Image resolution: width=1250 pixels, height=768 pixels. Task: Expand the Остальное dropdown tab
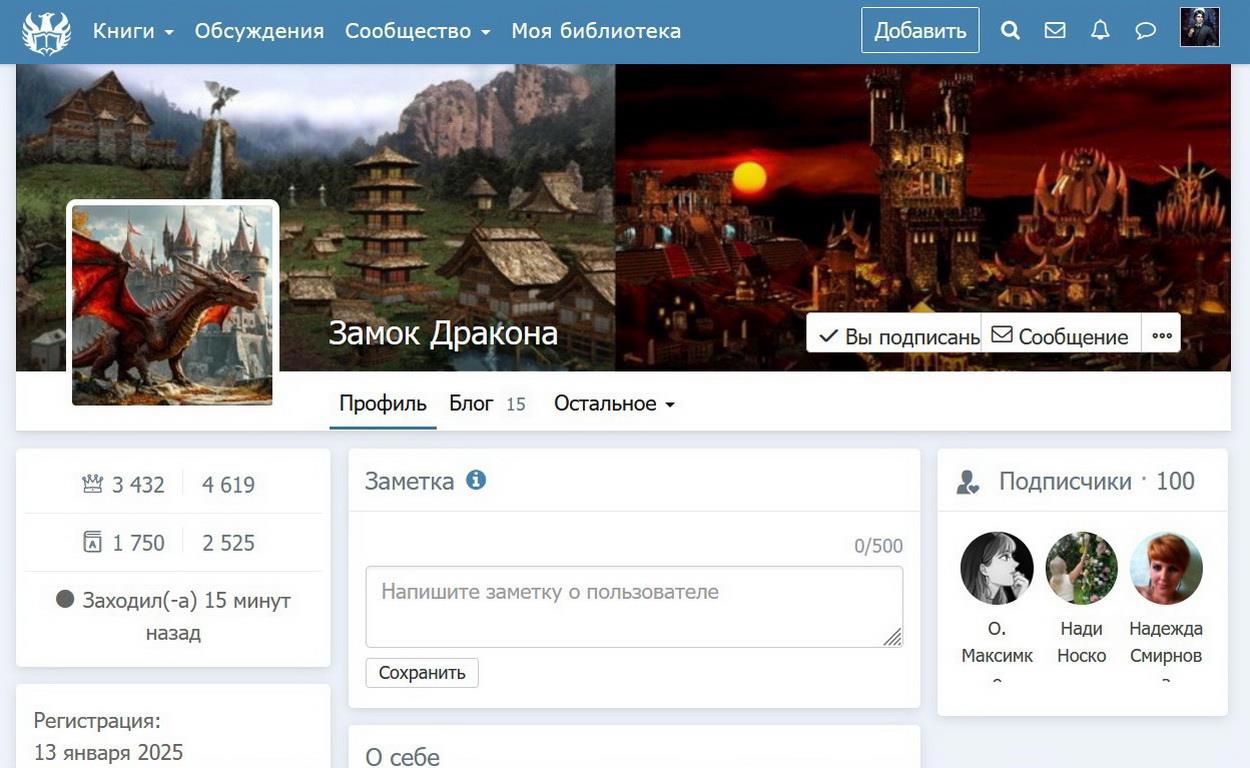[614, 404]
